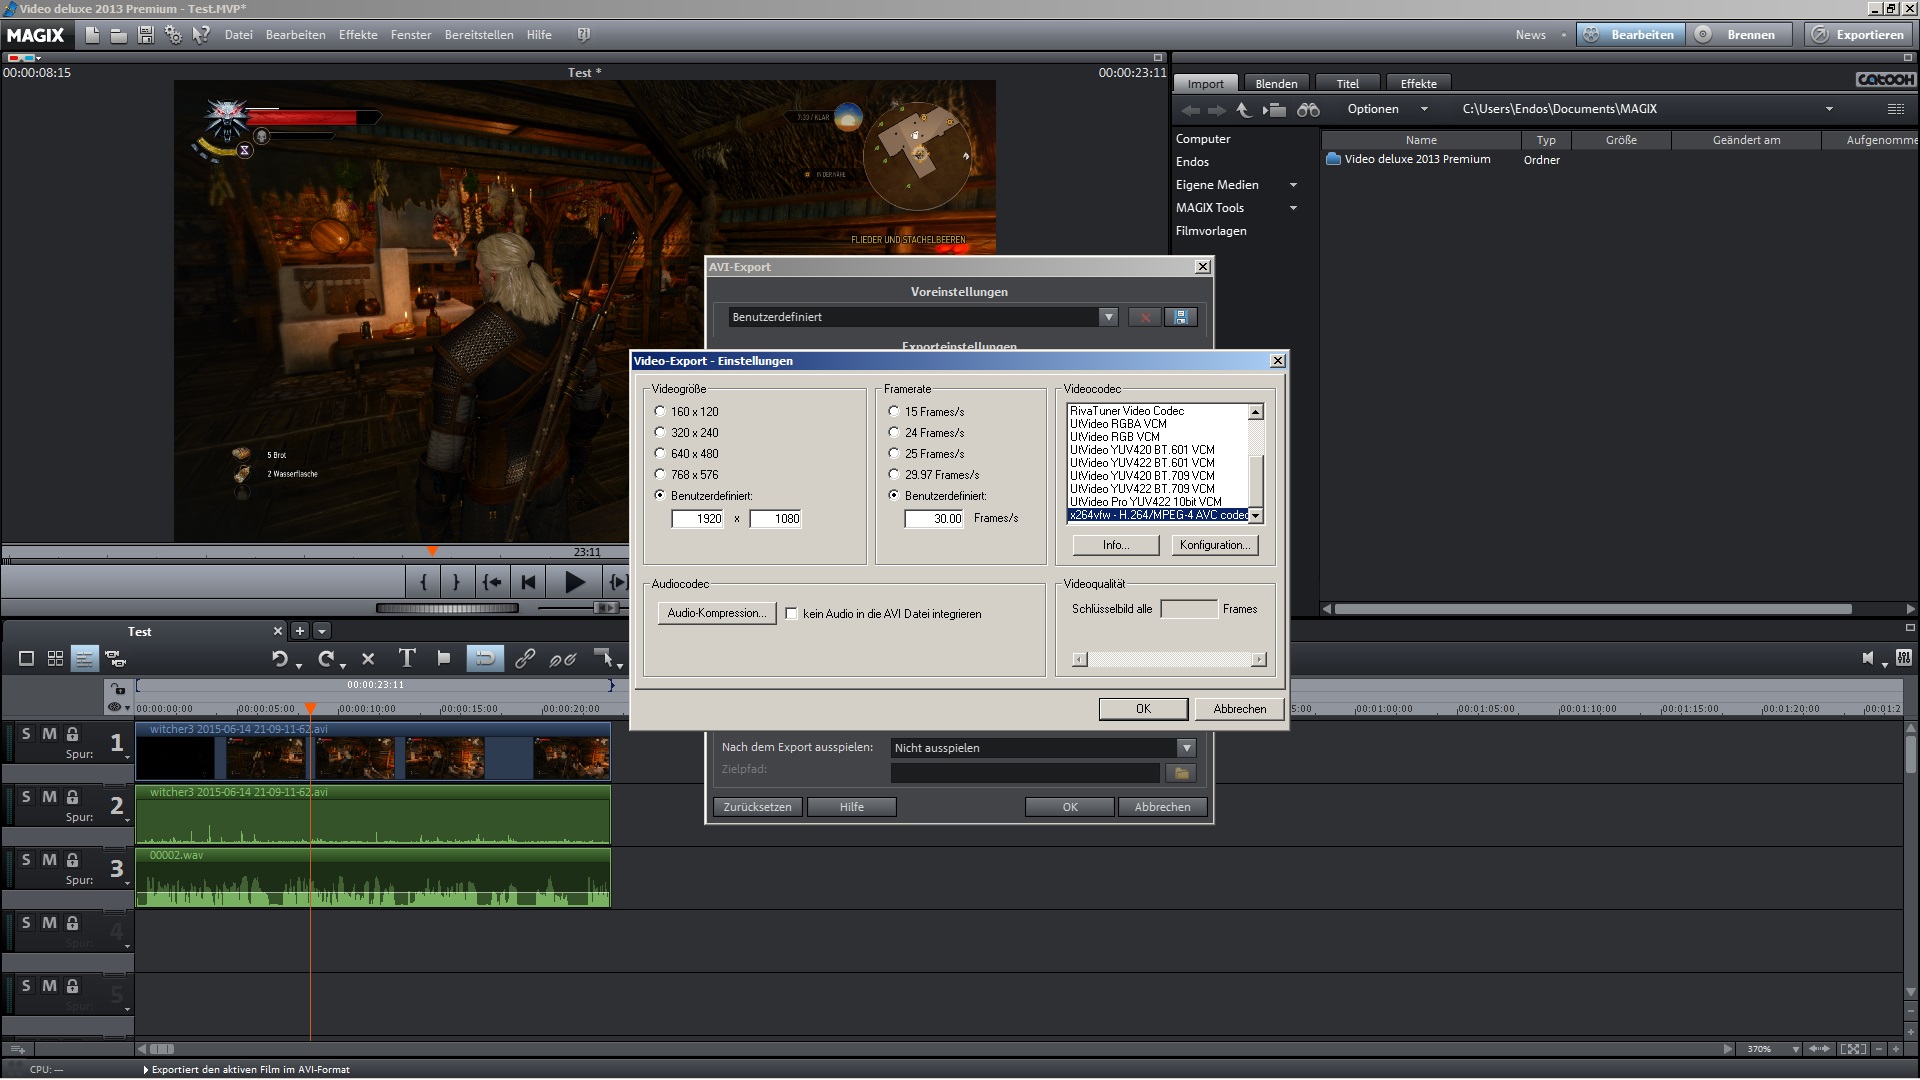Screen dimensions: 1920x1080
Task: Lock track 3 with the padlock
Action: tap(72, 860)
